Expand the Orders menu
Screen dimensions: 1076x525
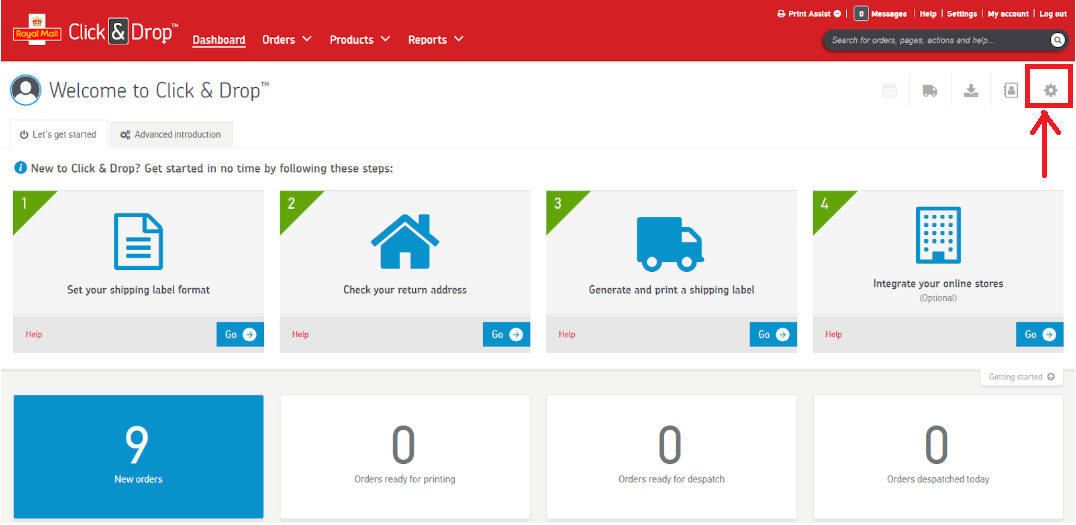(x=287, y=40)
